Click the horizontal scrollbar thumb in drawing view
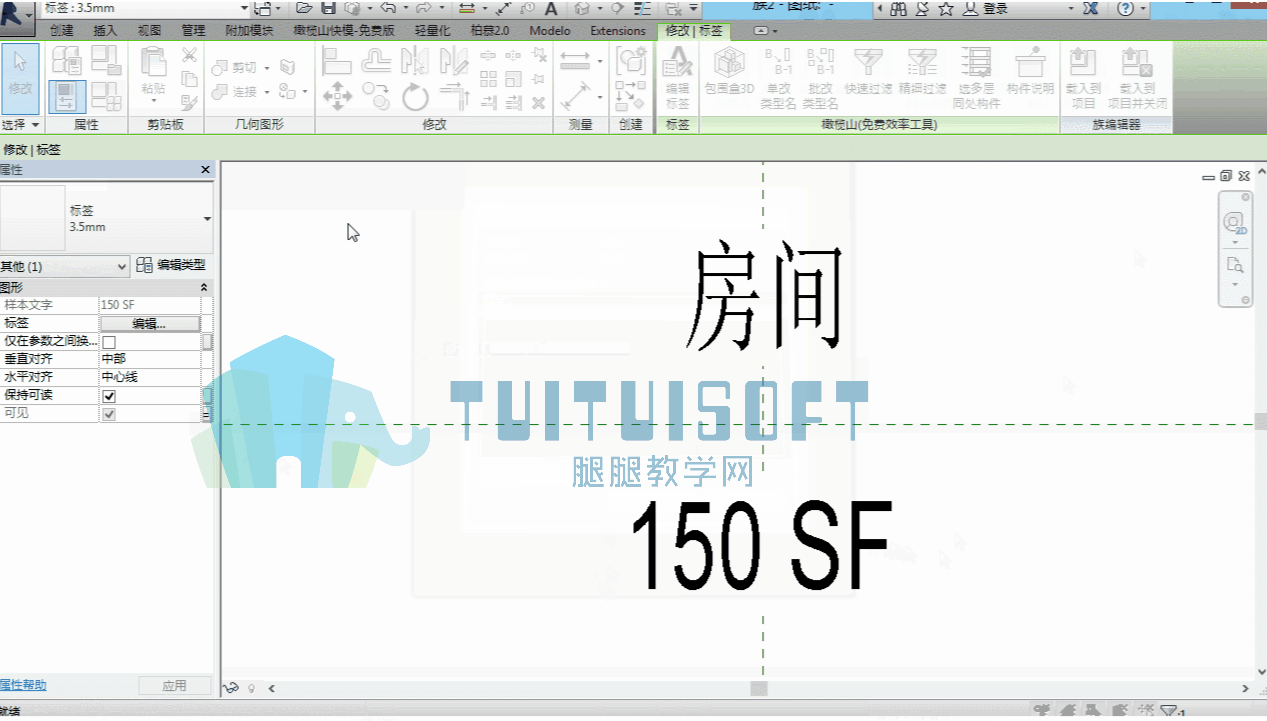 click(x=759, y=688)
